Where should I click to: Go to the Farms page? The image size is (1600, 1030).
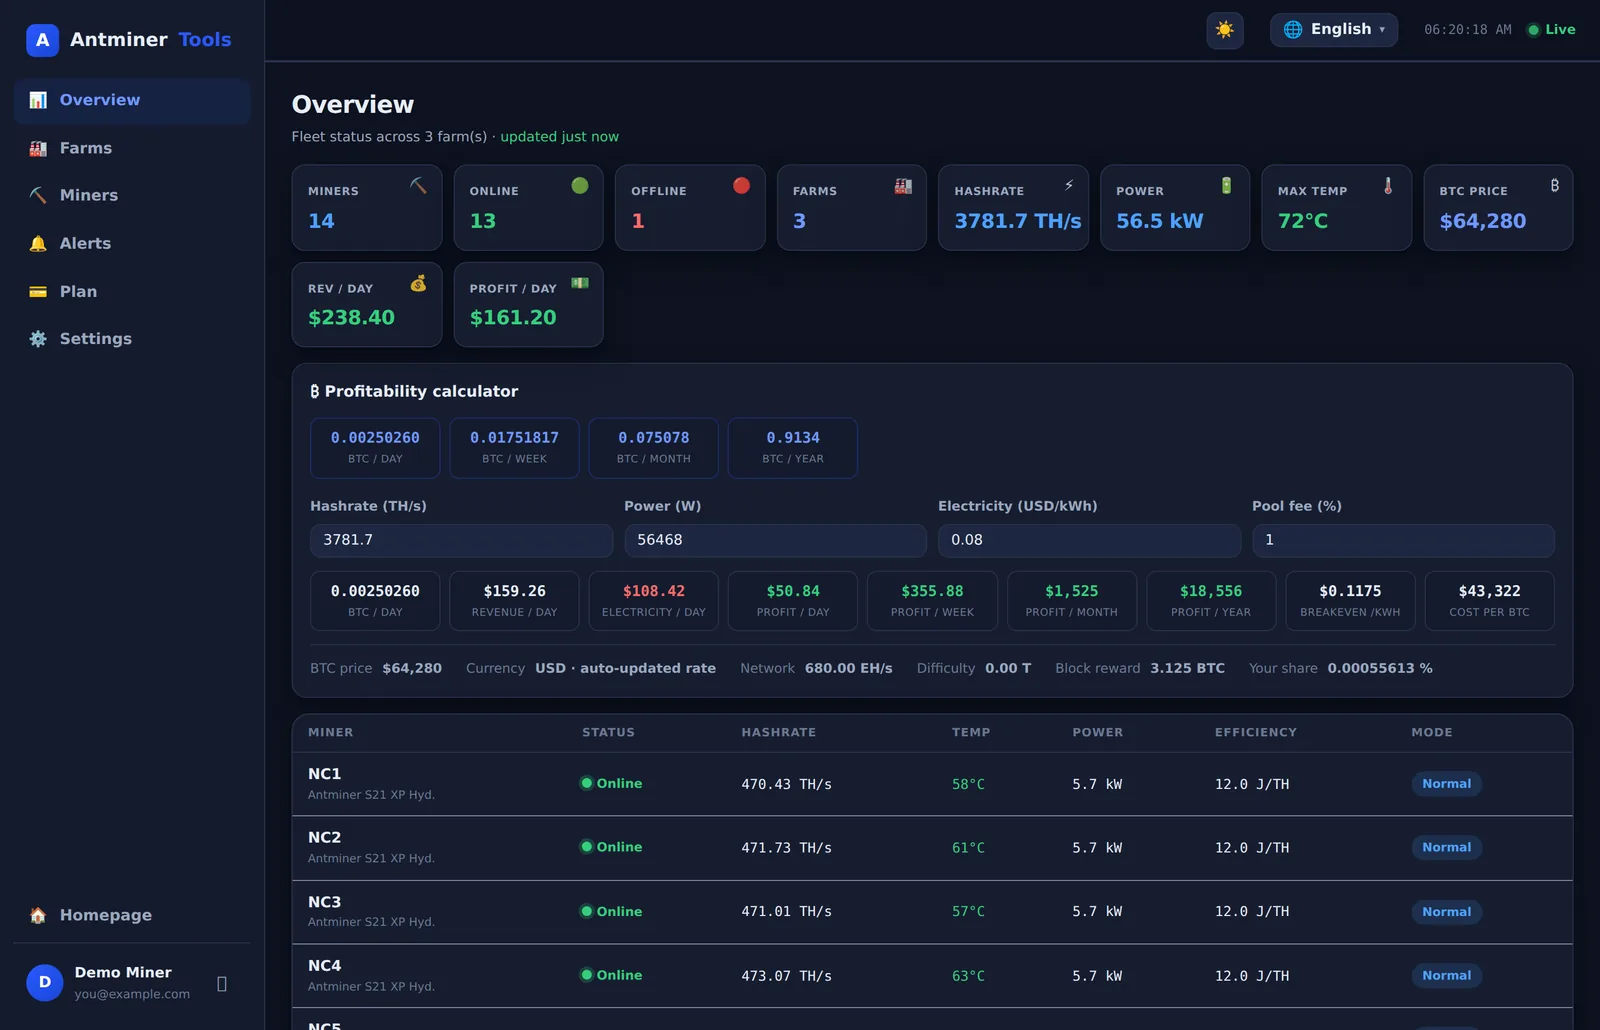click(x=132, y=148)
